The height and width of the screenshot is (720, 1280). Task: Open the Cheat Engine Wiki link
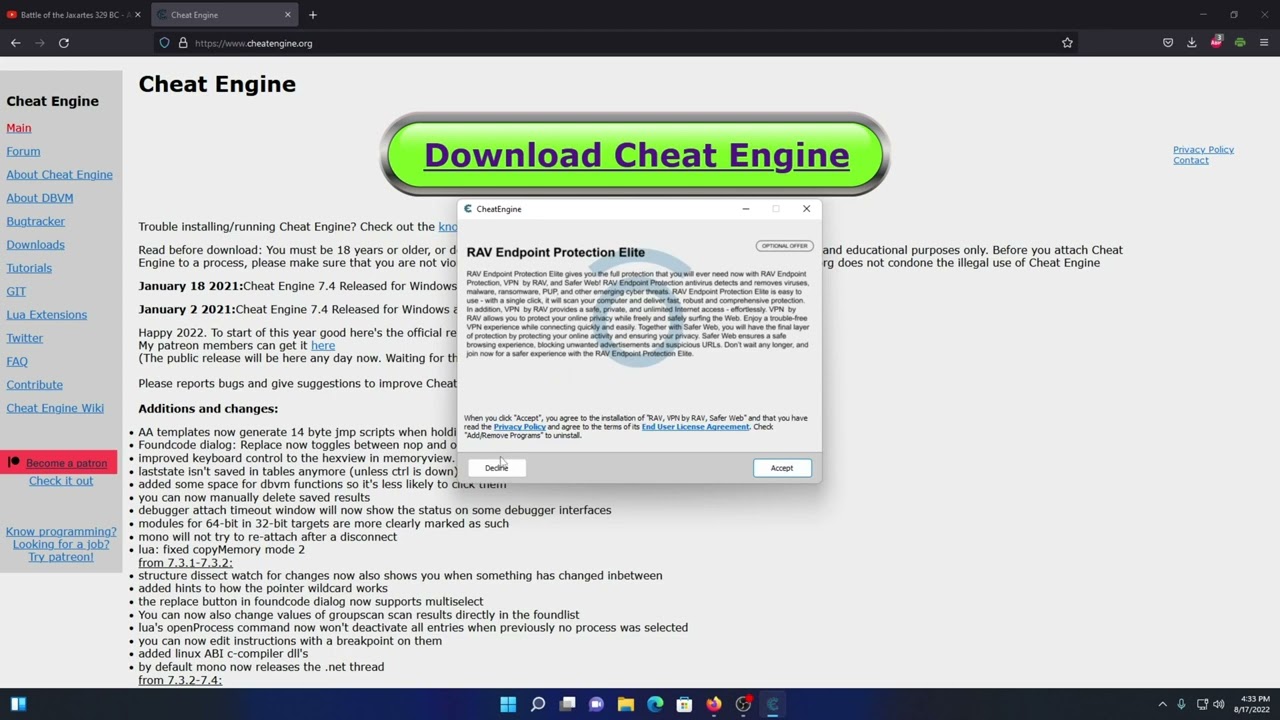(x=55, y=408)
